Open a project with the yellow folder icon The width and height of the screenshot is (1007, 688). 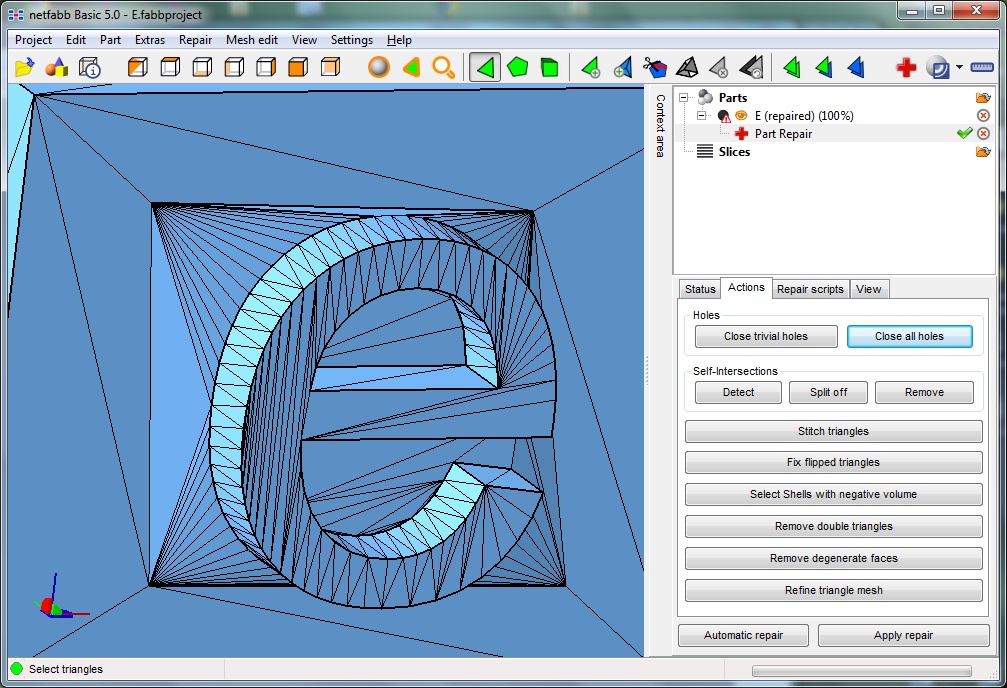[24, 67]
